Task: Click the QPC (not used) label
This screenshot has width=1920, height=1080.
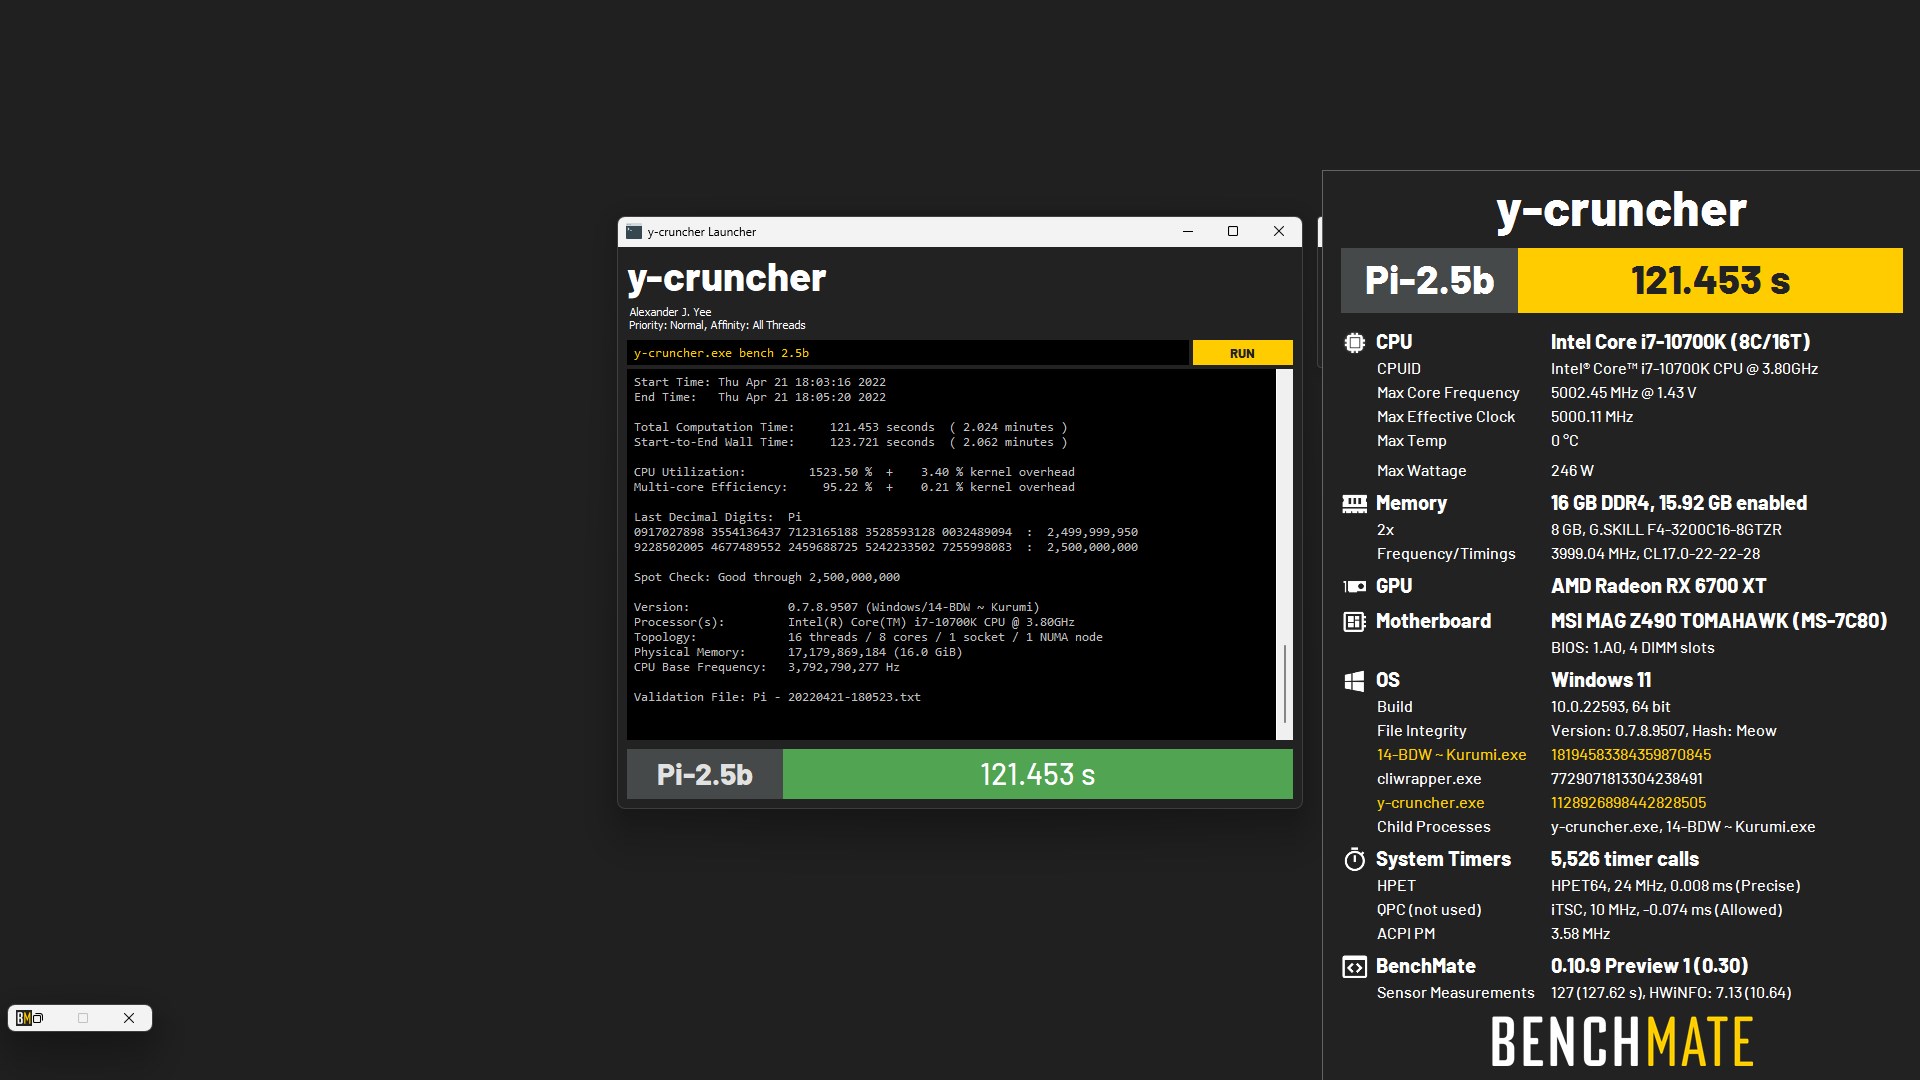Action: [x=1428, y=910]
